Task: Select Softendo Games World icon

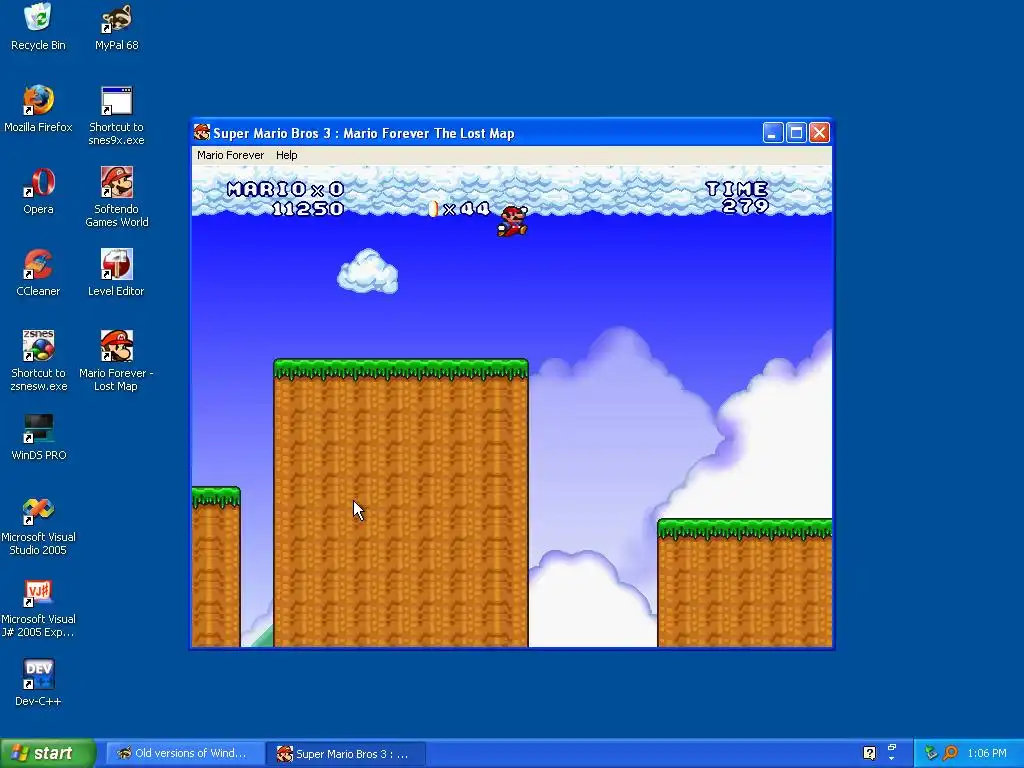Action: (116, 197)
